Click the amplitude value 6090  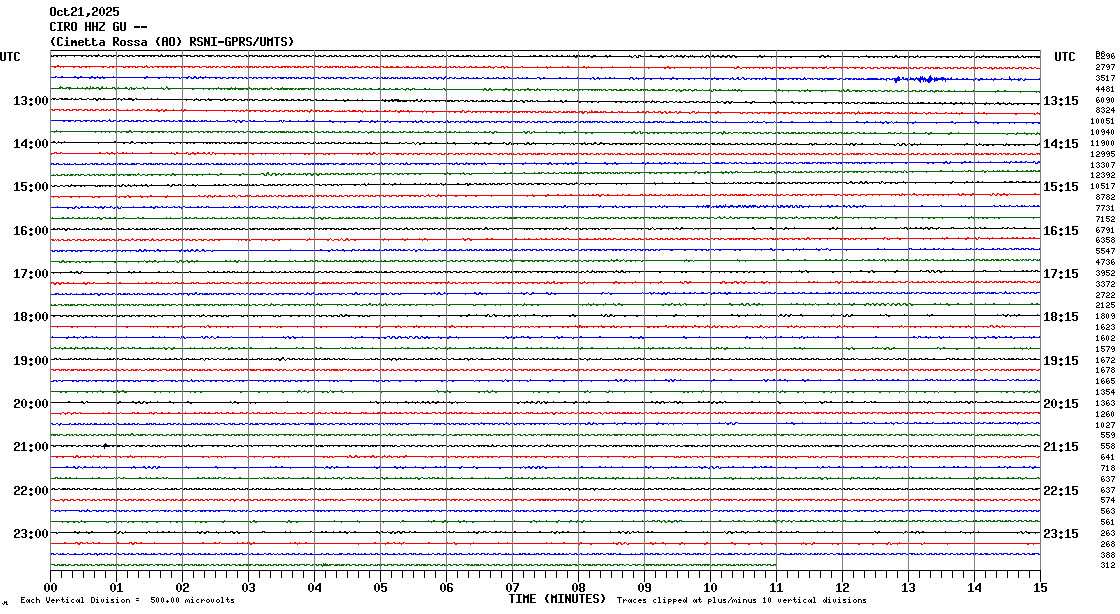click(x=1105, y=101)
